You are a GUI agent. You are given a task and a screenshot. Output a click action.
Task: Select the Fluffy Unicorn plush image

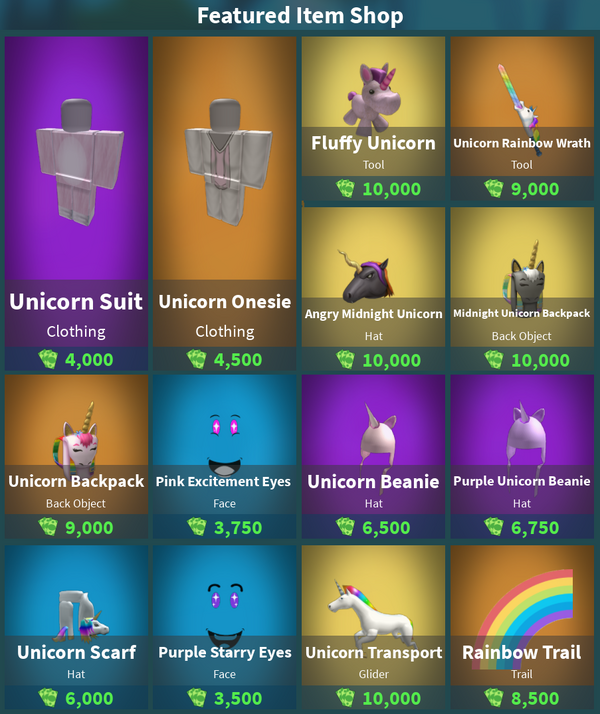[373, 99]
